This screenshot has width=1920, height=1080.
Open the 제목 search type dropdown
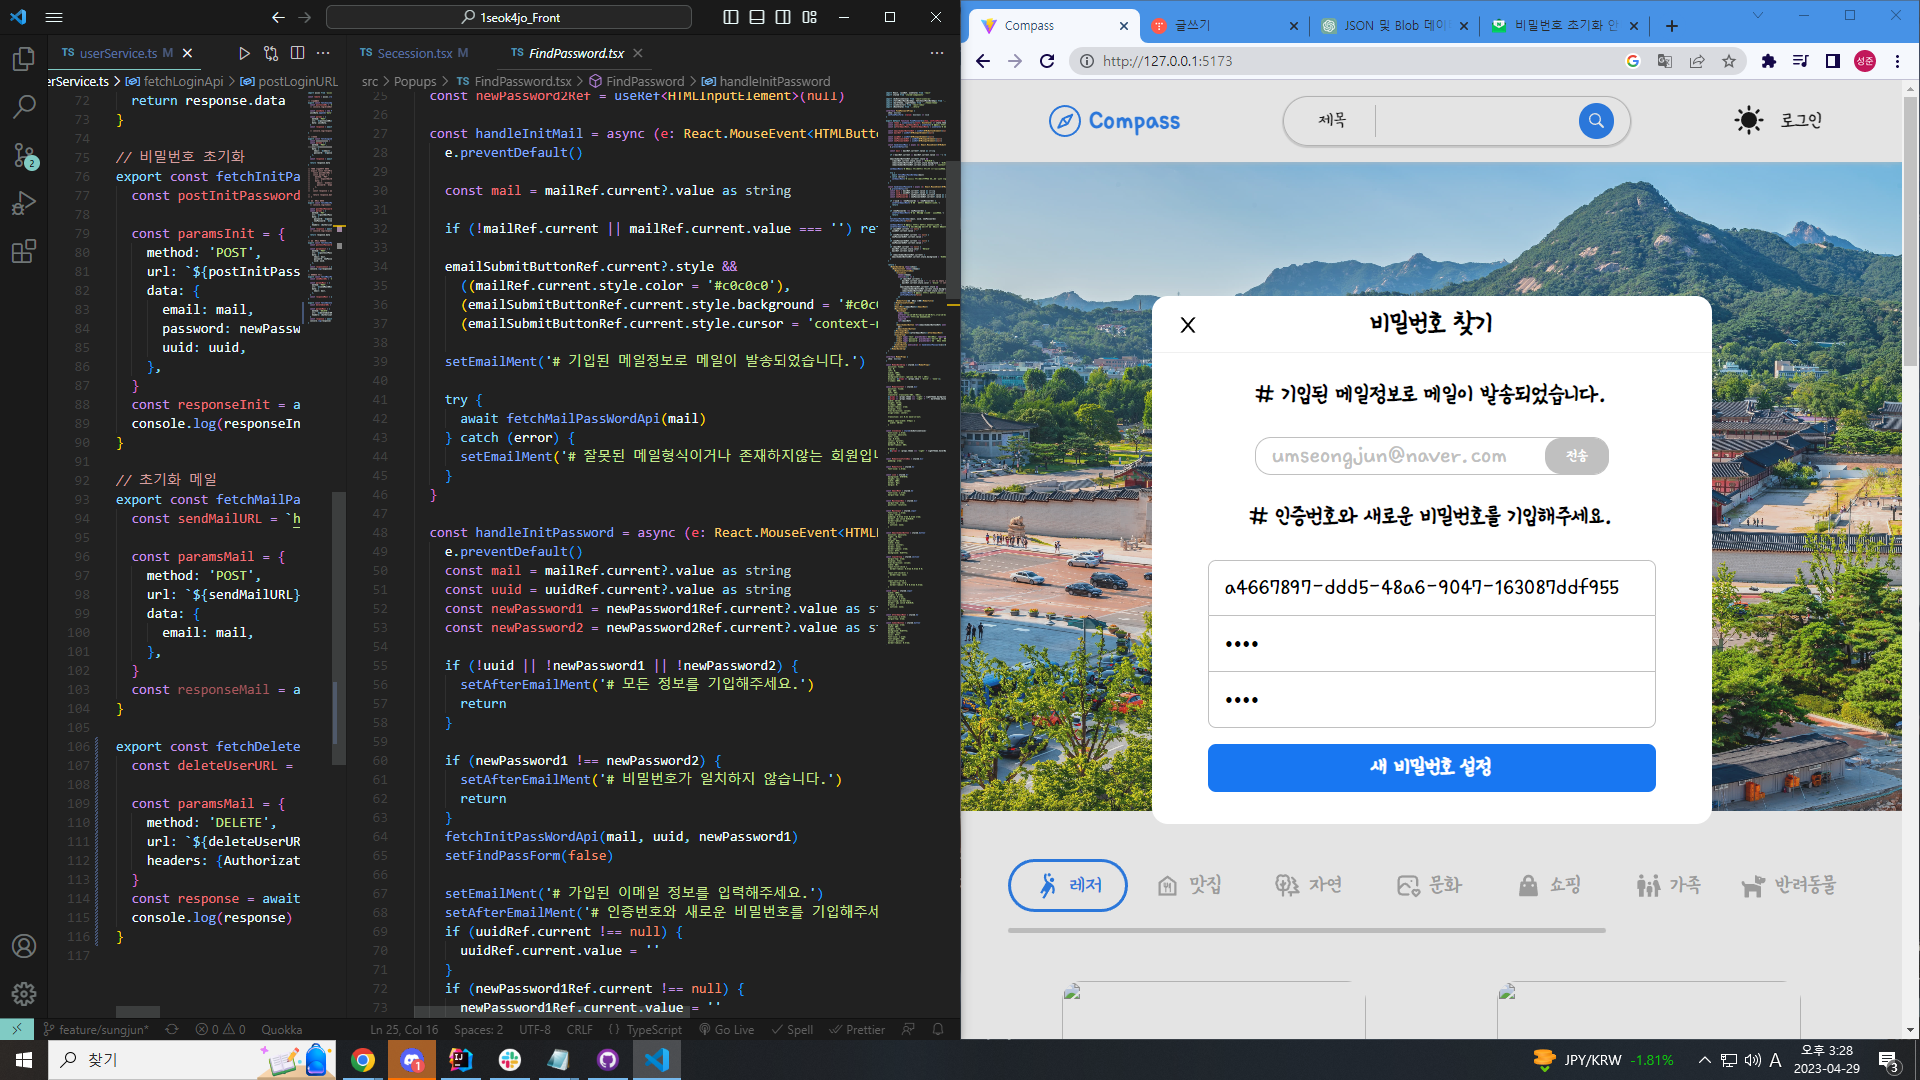[x=1332, y=121]
